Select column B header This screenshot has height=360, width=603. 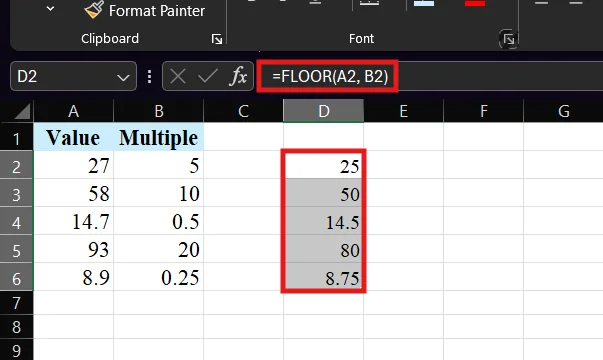(158, 111)
